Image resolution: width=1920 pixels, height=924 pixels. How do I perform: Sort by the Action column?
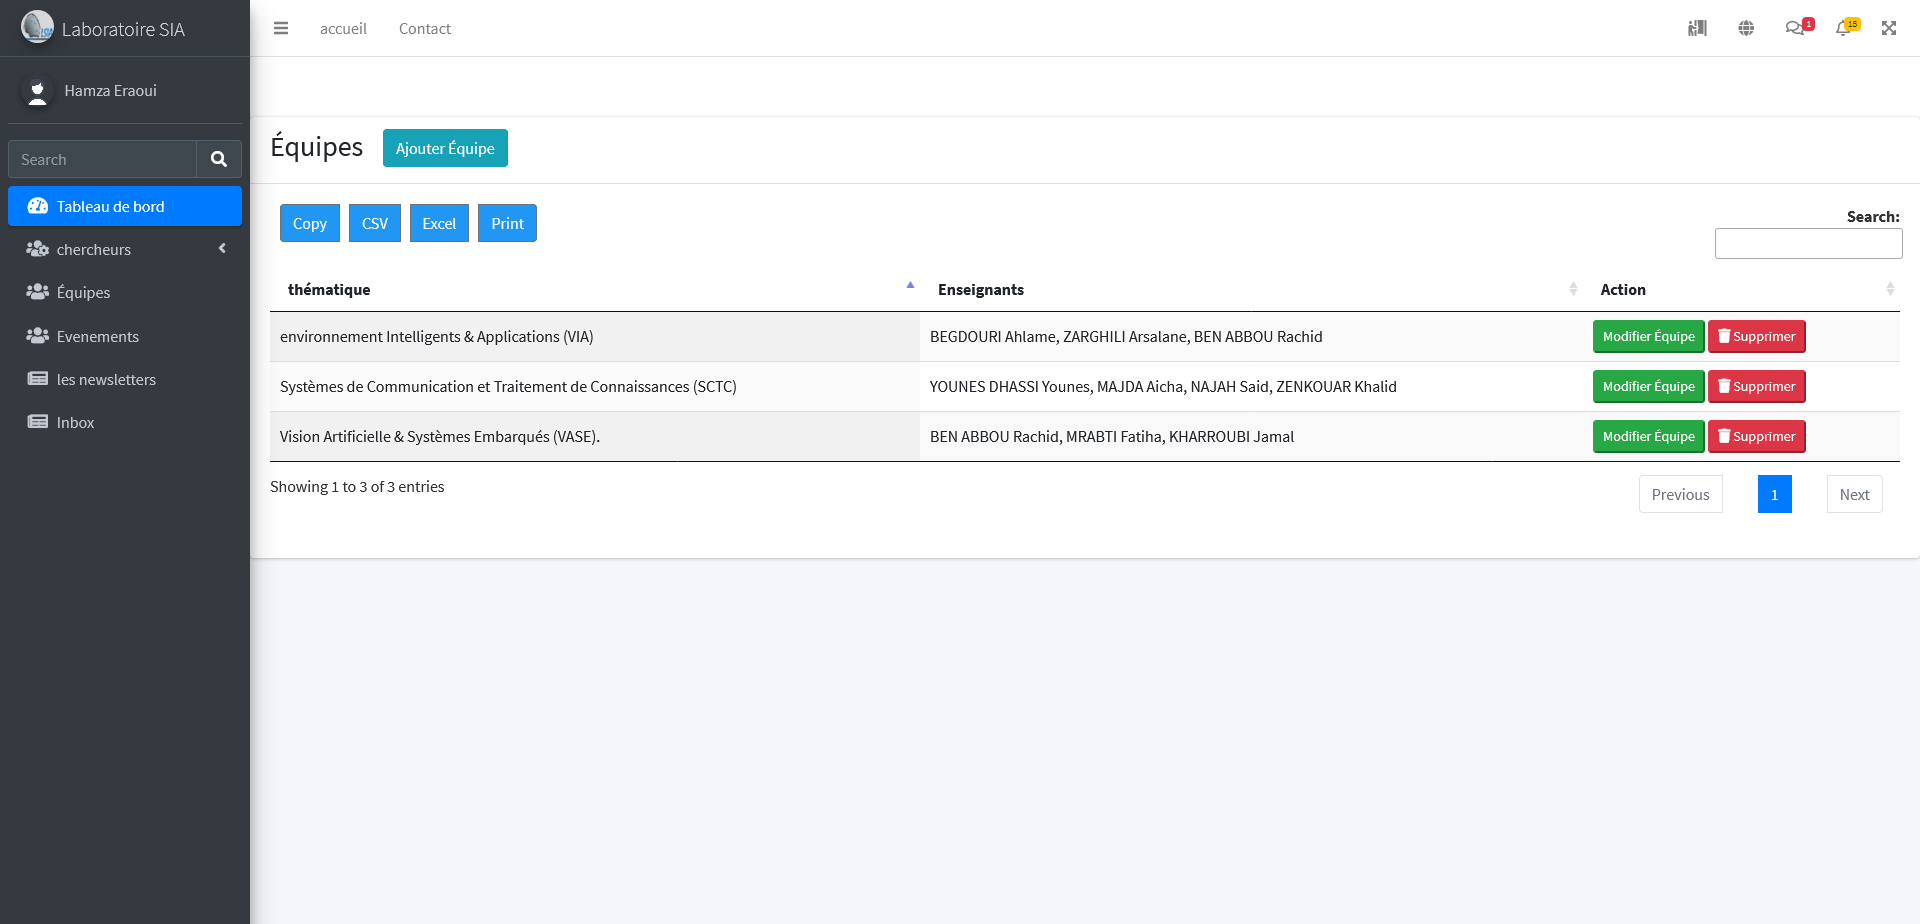(1741, 289)
